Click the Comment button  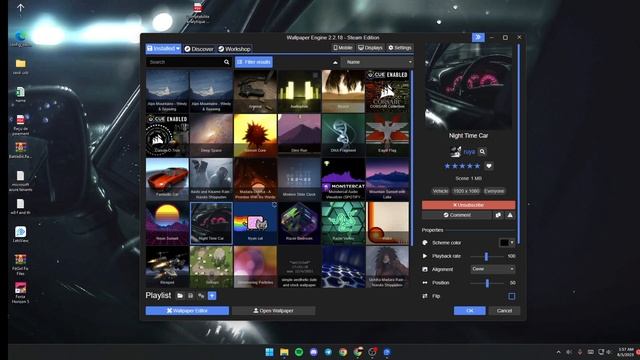(457, 215)
